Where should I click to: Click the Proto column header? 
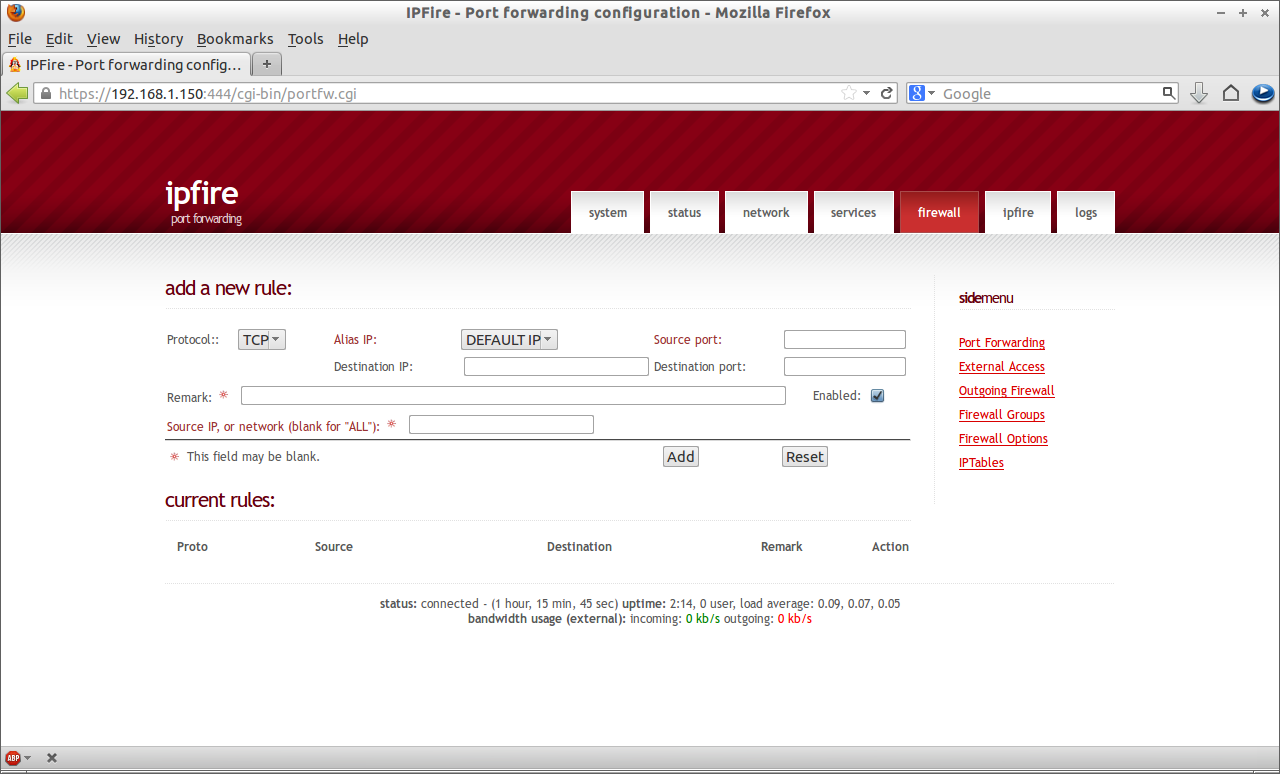coord(192,547)
